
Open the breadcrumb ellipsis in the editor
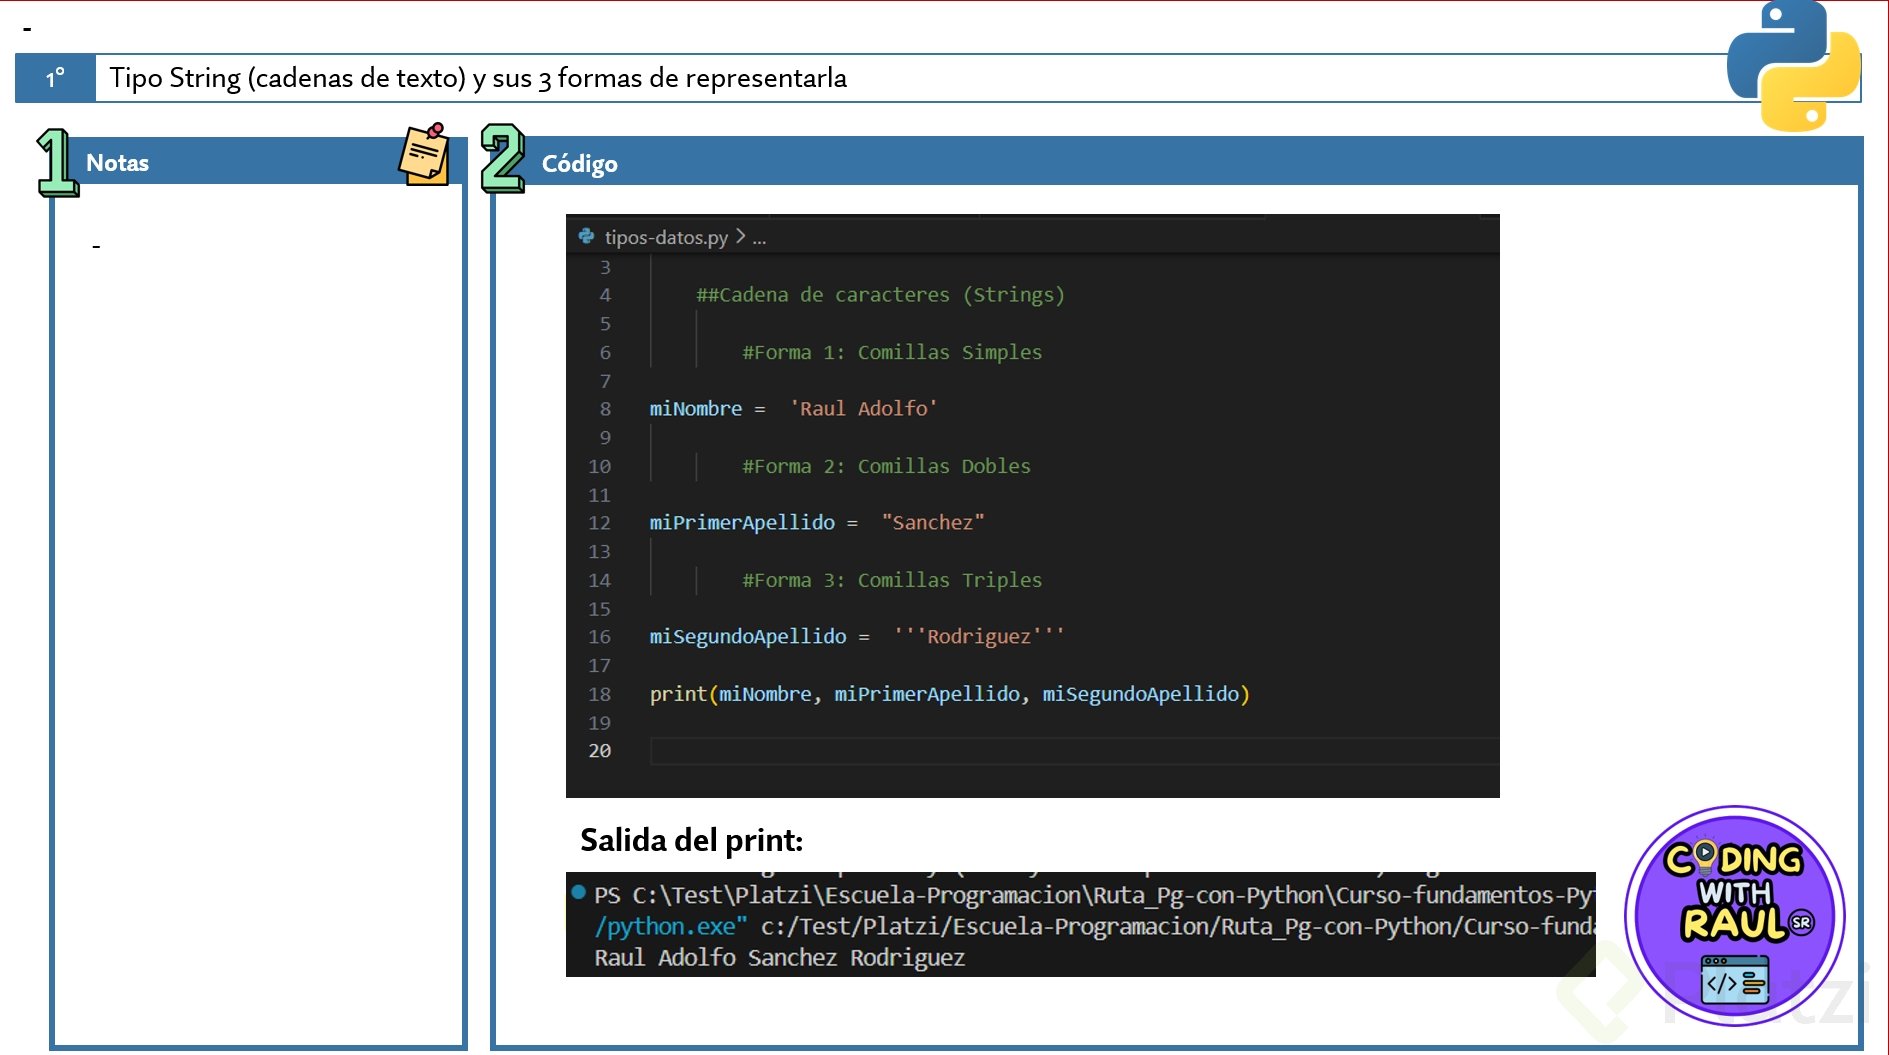759,238
